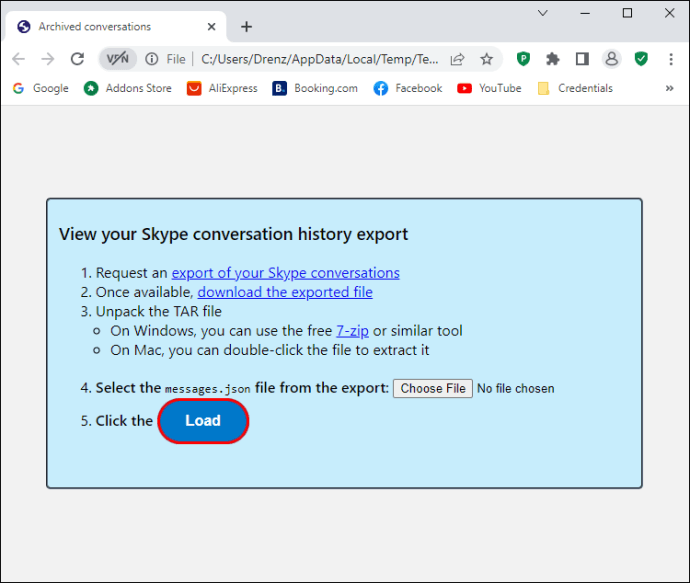This screenshot has height=583, width=690.
Task: Open export of your Skype conversations link
Action: [285, 273]
